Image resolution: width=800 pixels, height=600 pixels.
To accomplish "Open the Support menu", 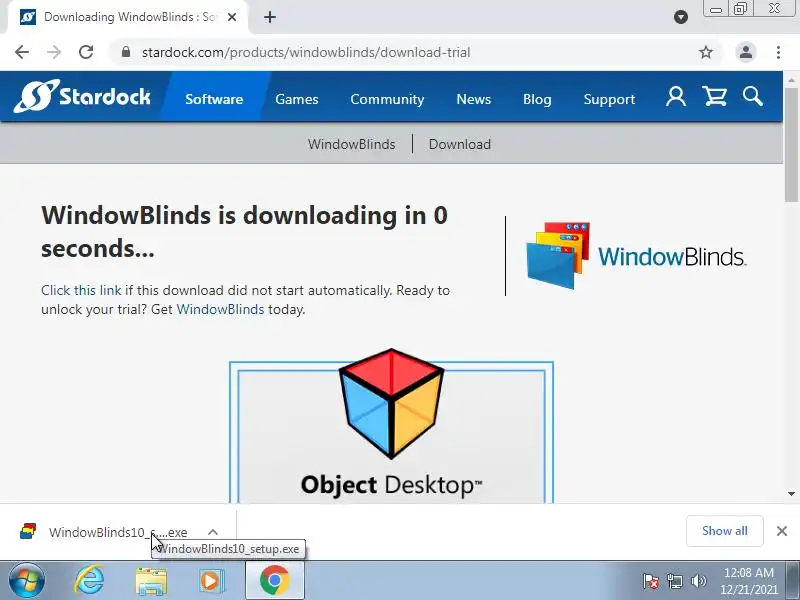I will pos(609,98).
